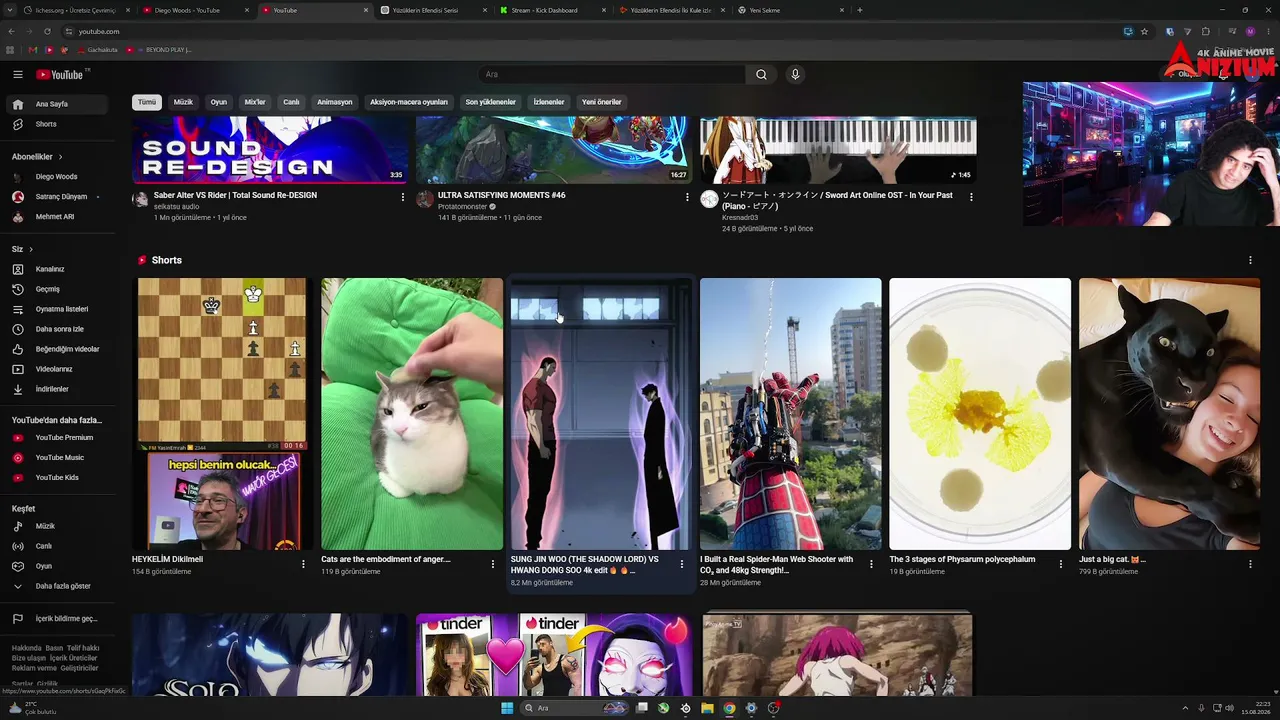Viewport: 1280px width, 720px height.
Task: Open Protatomonster channel name link
Action: click(x=460, y=206)
